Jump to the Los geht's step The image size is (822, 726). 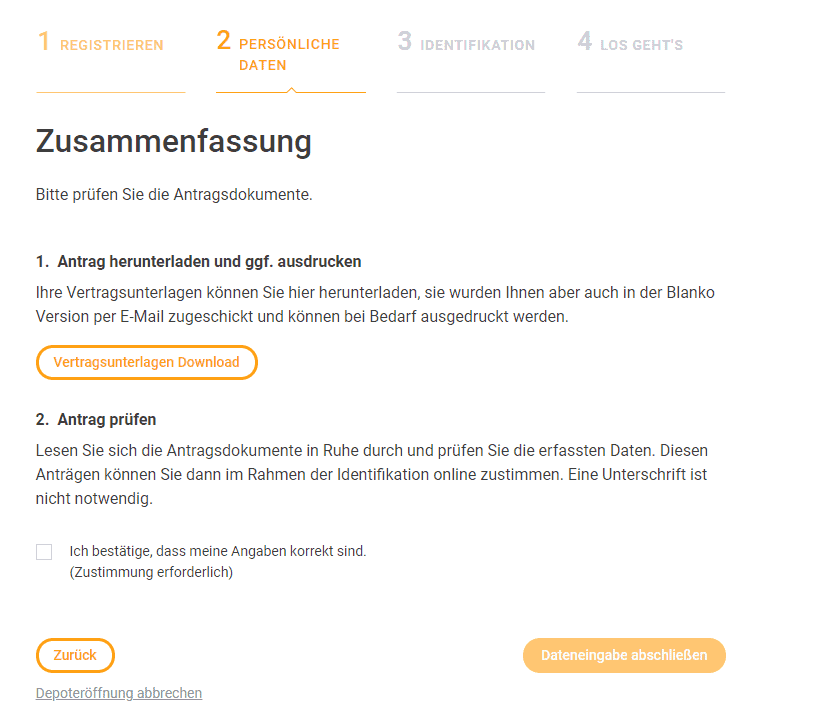[642, 46]
